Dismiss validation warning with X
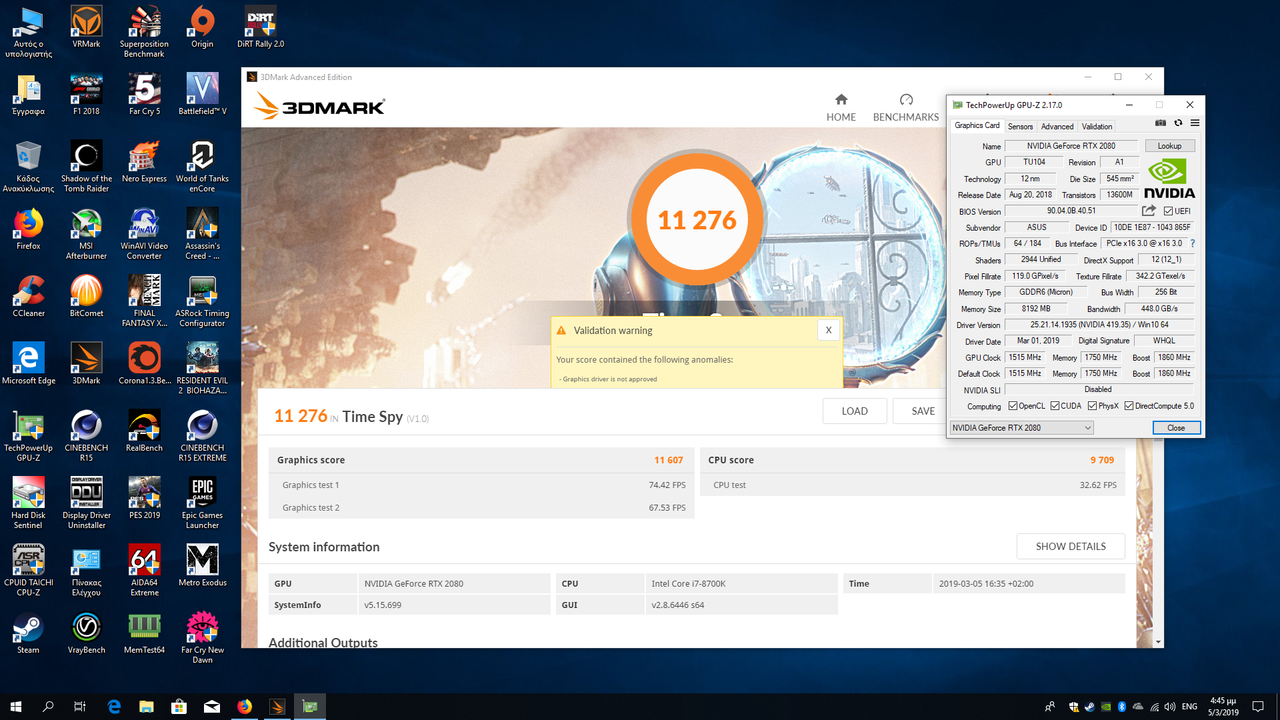The width and height of the screenshot is (1280, 720). click(828, 330)
